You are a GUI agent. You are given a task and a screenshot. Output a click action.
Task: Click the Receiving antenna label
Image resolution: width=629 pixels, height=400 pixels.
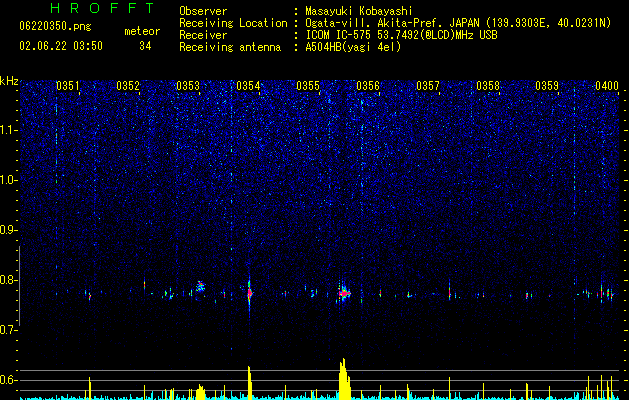click(x=230, y=47)
